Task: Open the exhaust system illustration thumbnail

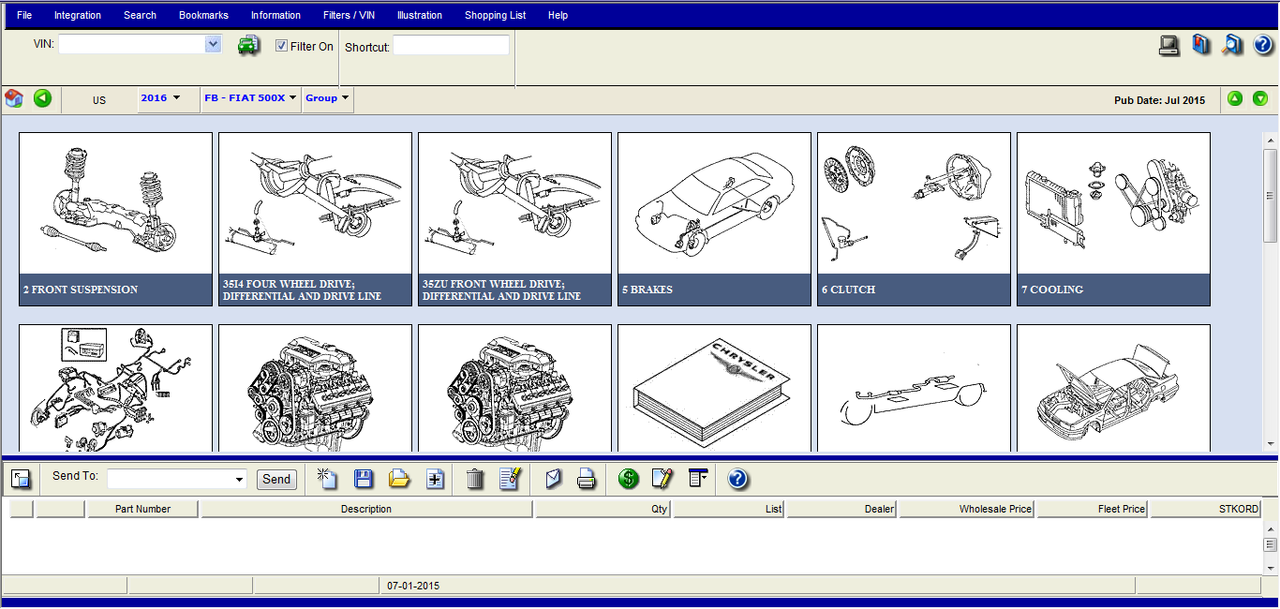Action: pos(914,388)
